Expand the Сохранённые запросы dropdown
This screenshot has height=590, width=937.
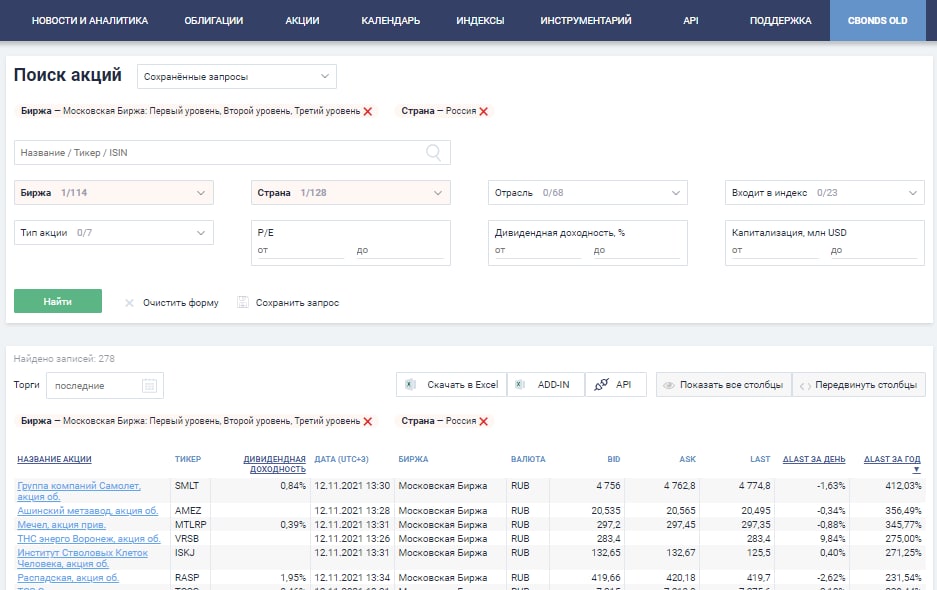(x=236, y=77)
